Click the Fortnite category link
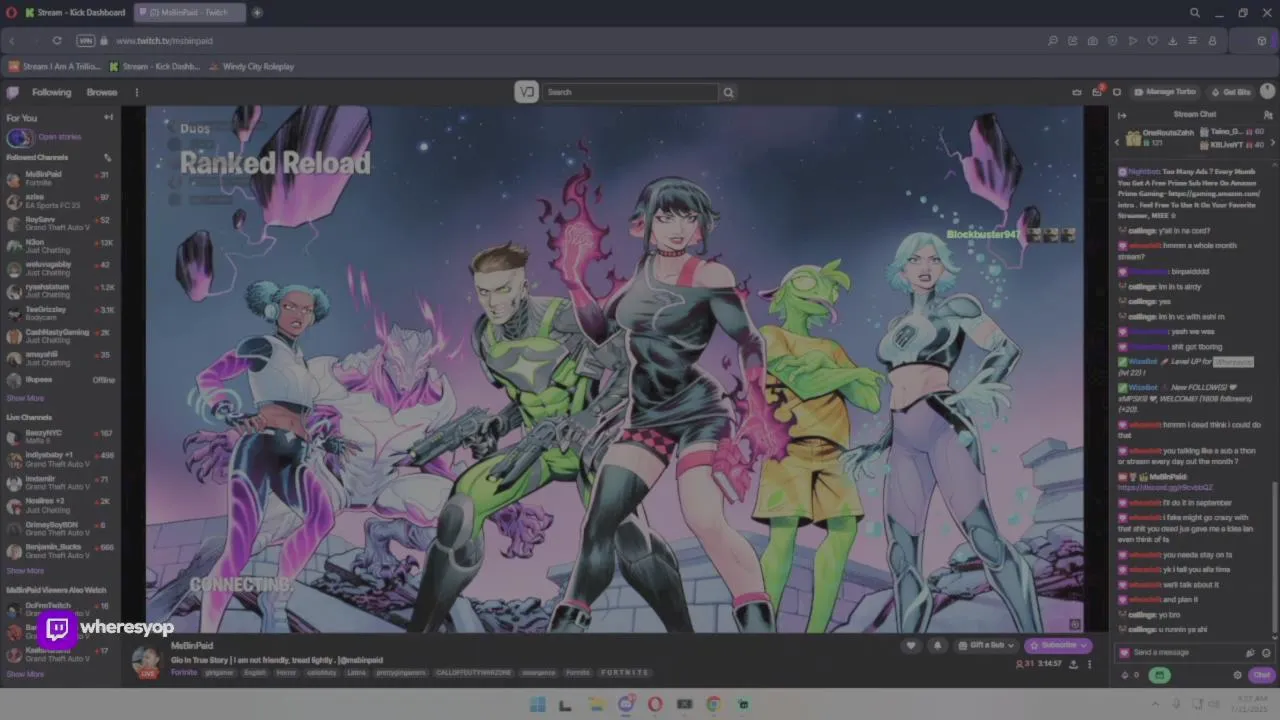 click(184, 673)
